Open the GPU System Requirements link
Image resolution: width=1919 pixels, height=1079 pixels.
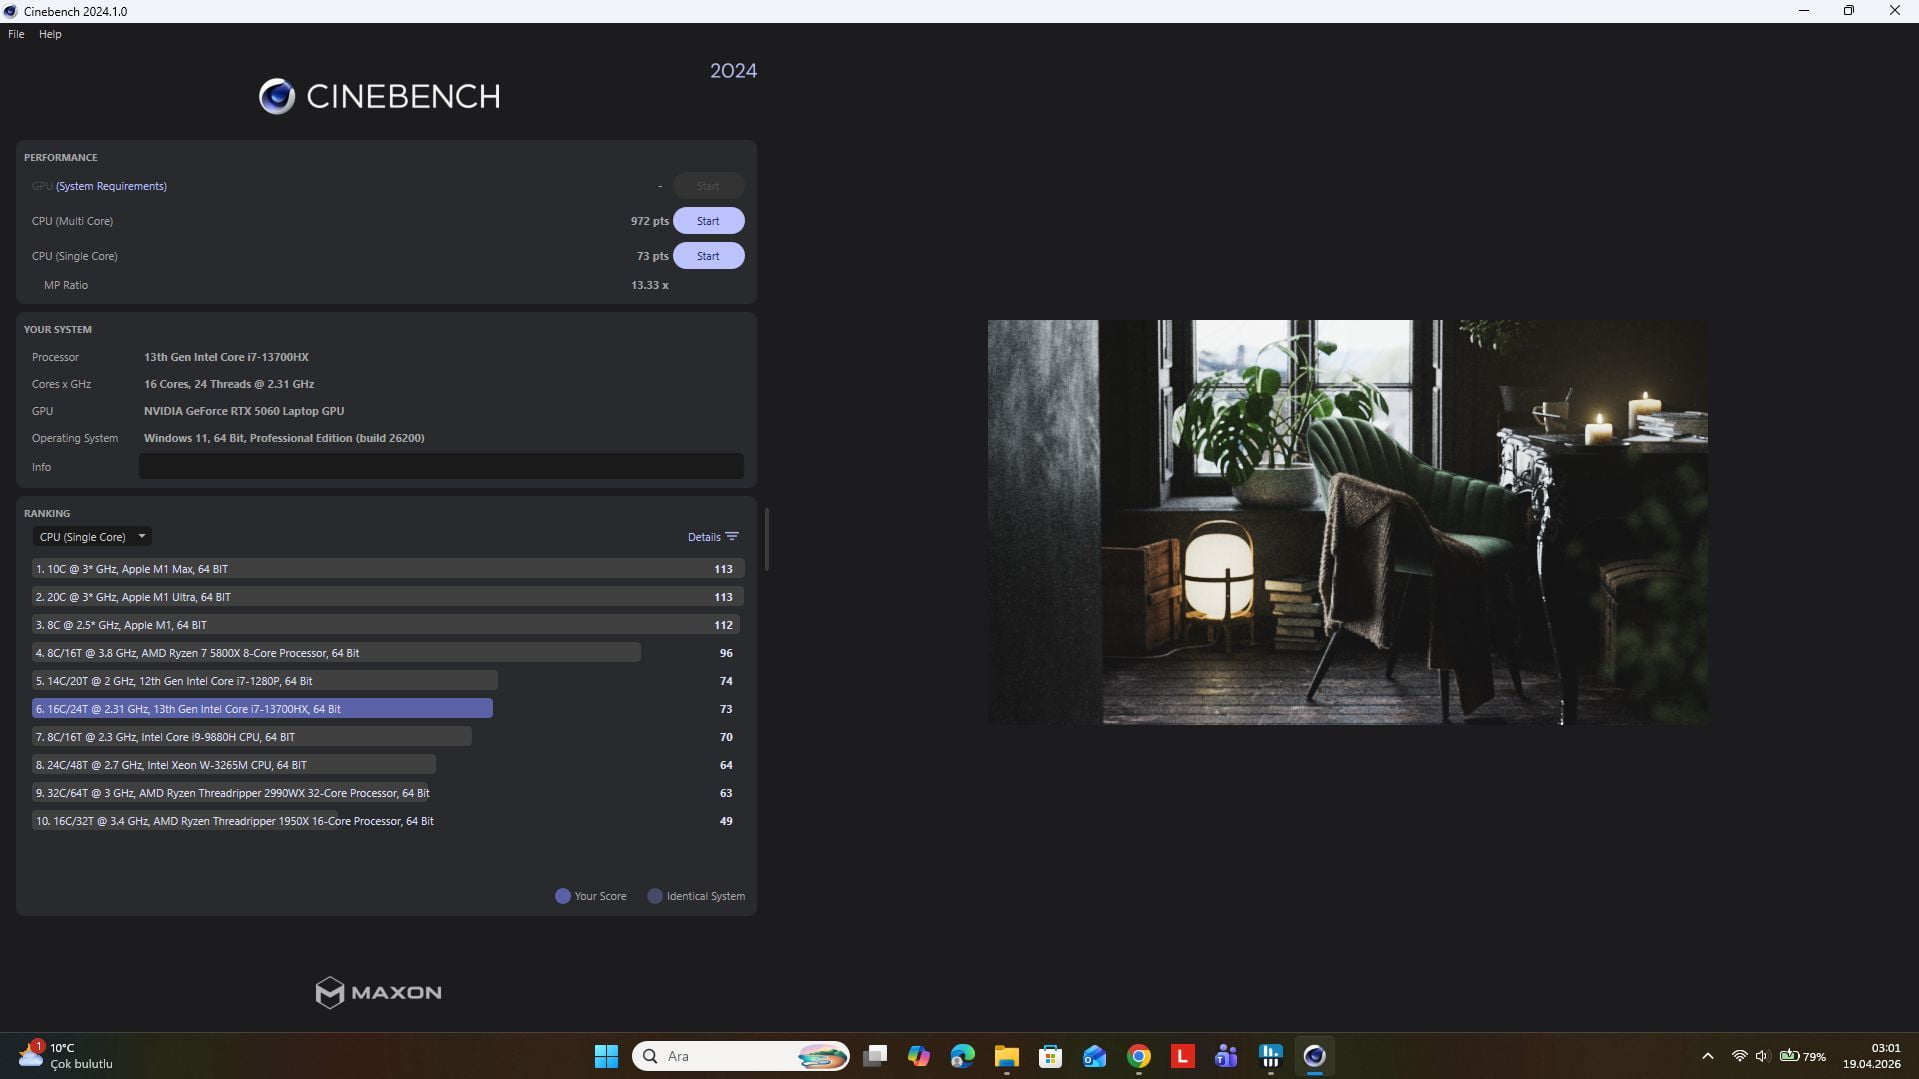(111, 186)
